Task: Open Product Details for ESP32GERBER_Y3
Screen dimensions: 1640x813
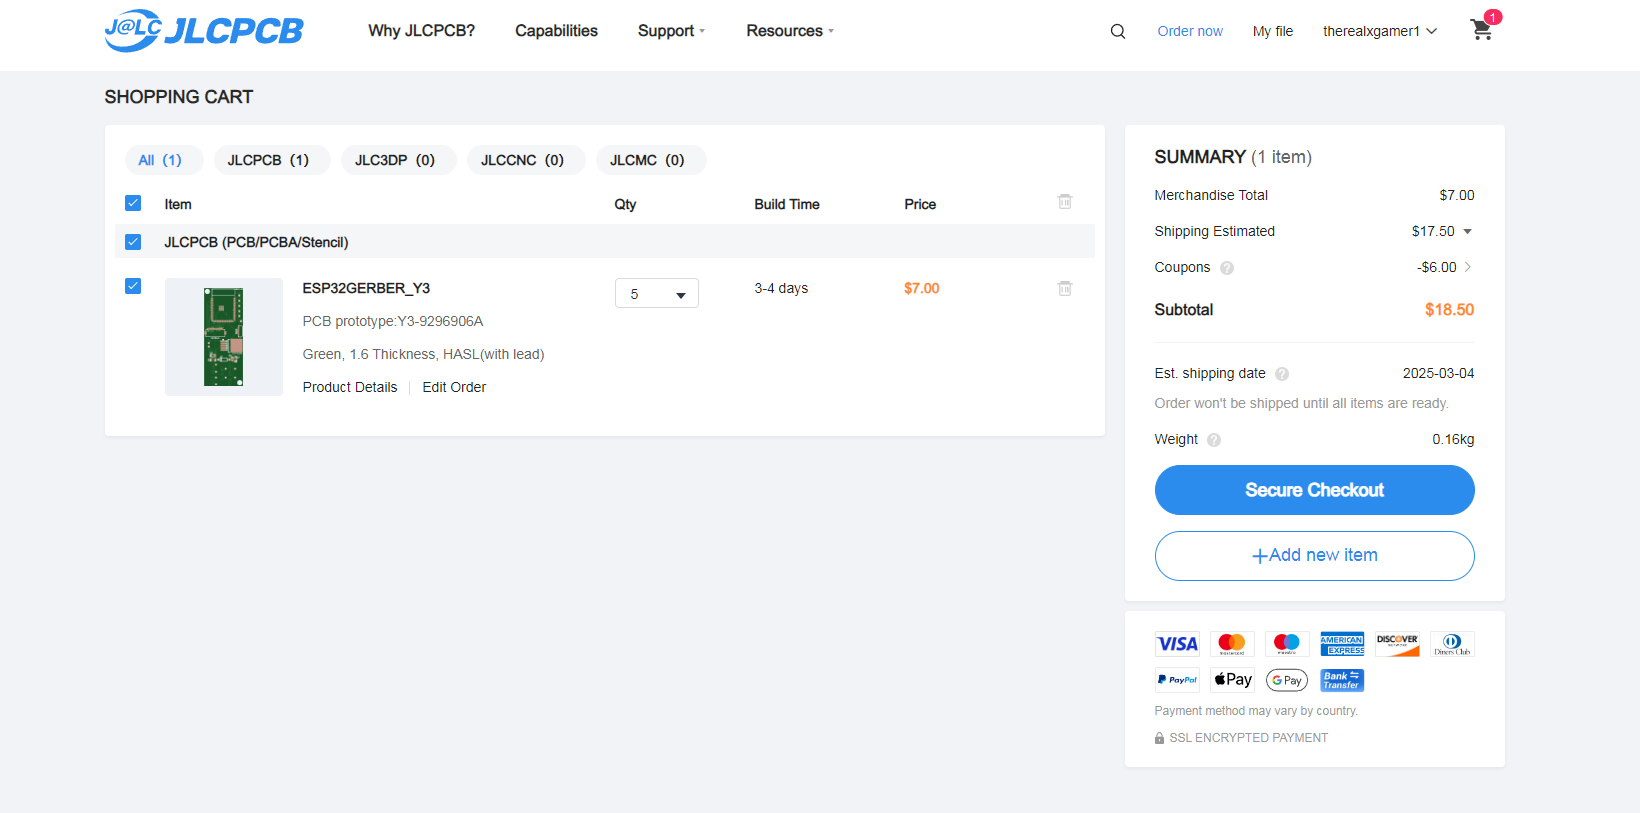Action: tap(350, 387)
